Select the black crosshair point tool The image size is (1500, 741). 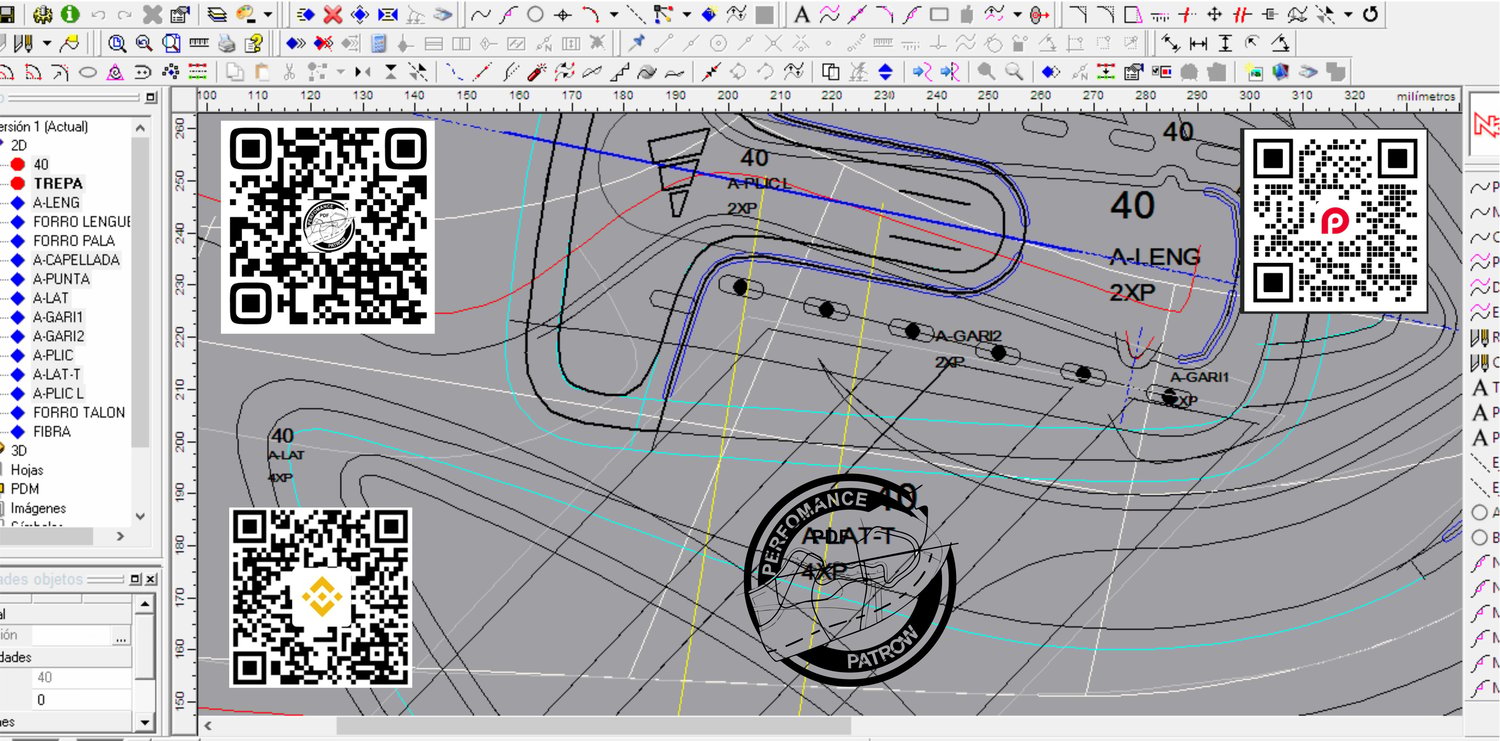pos(562,15)
